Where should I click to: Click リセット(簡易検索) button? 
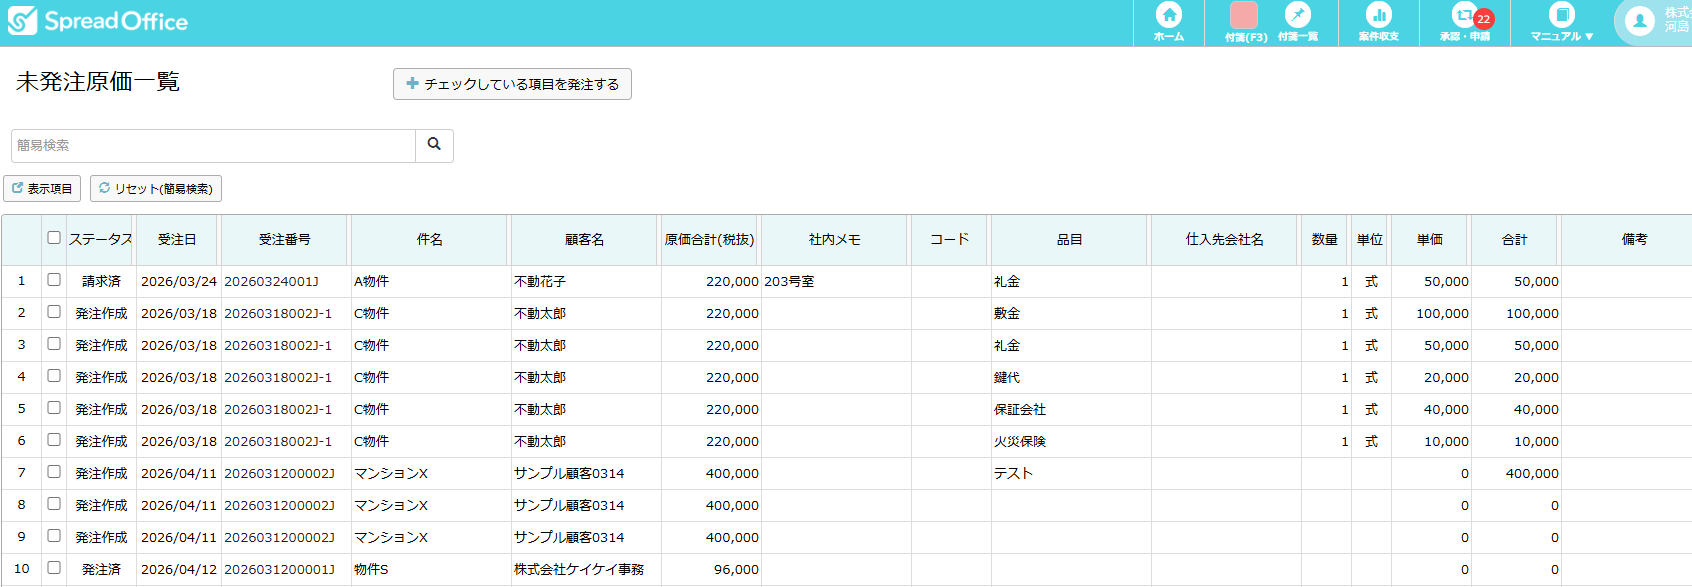tap(156, 188)
